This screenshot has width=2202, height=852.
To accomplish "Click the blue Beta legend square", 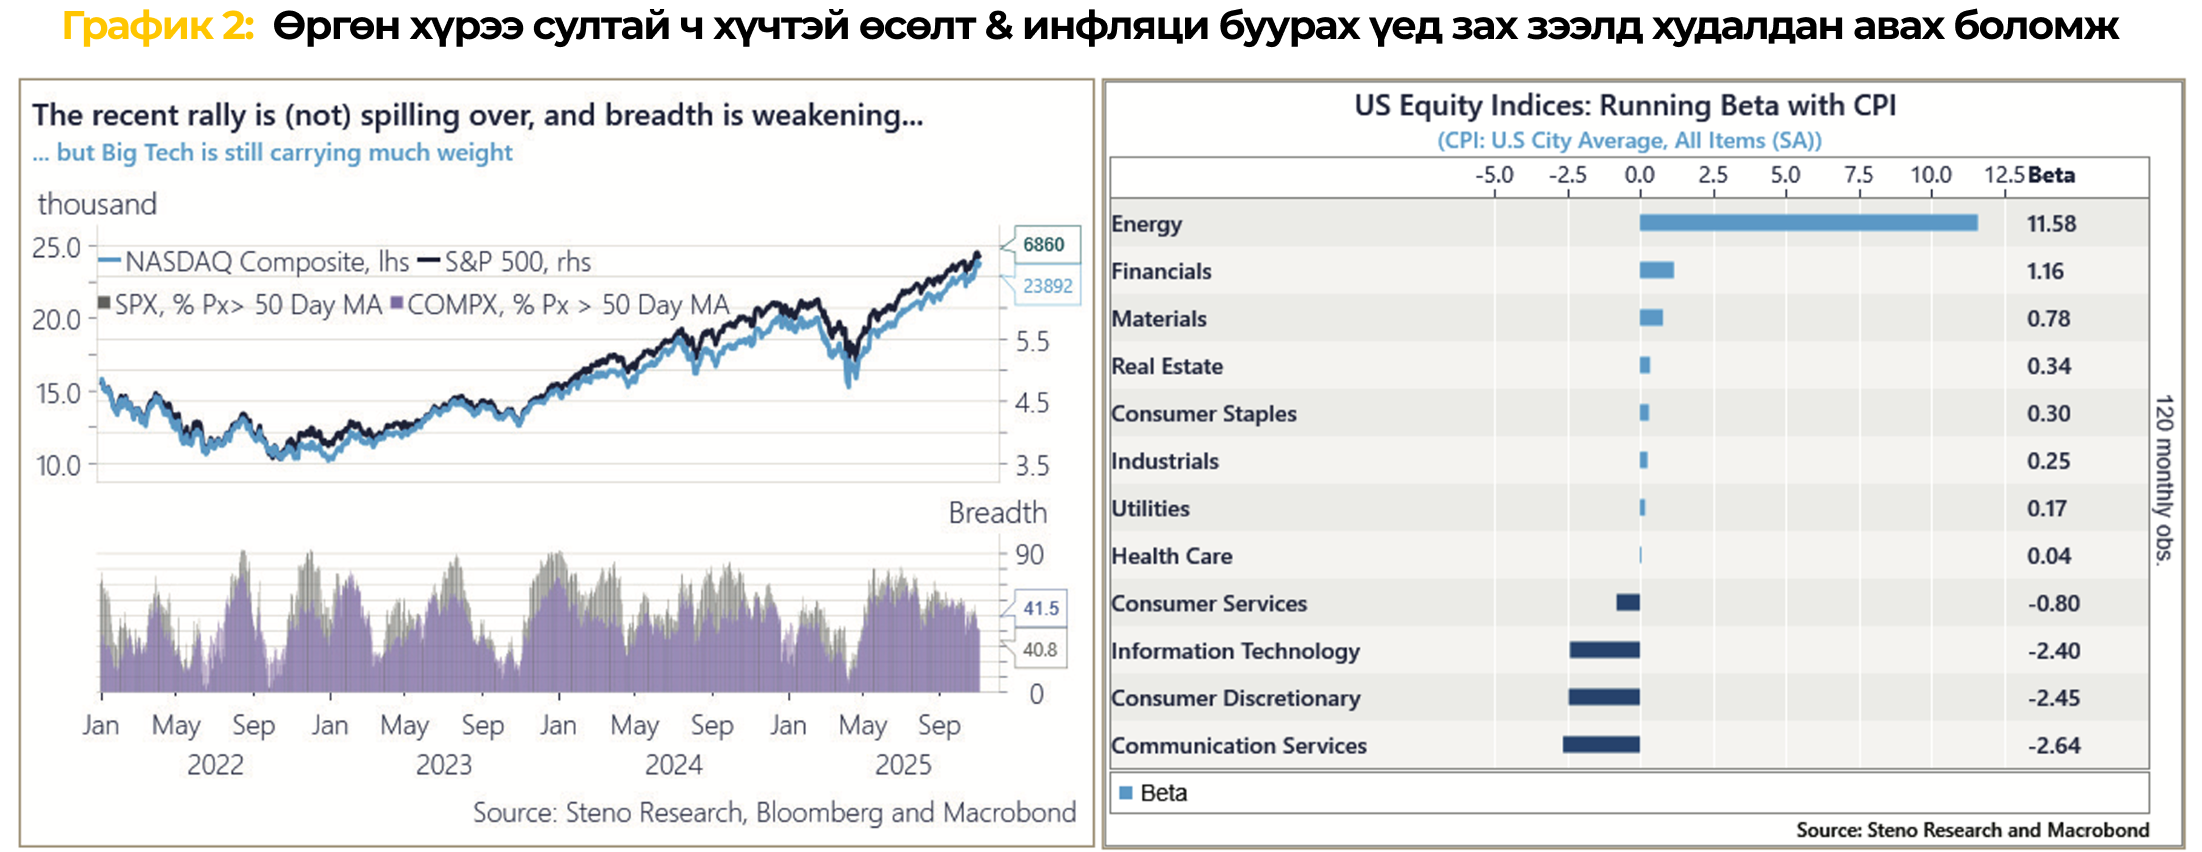I will coord(1125,793).
